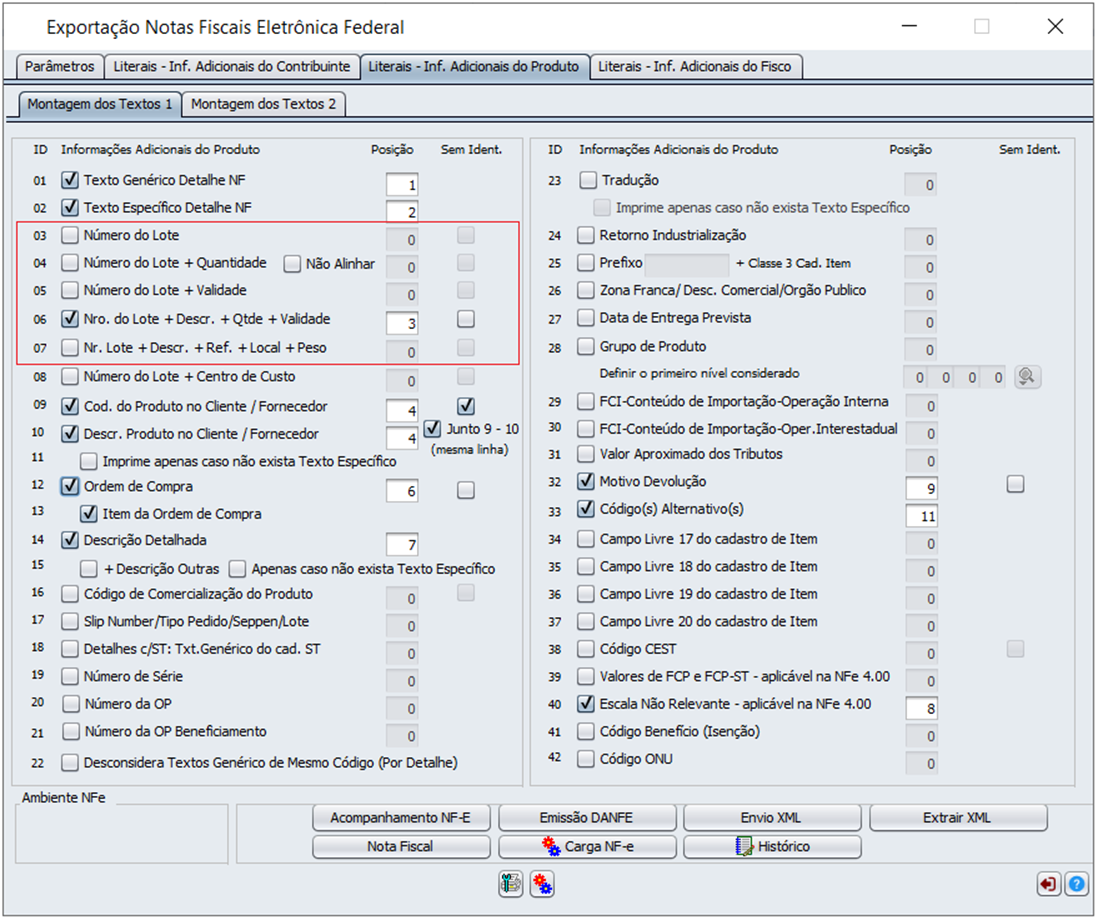
Task: Uncheck Motivo Devolução option
Action: click(x=587, y=481)
